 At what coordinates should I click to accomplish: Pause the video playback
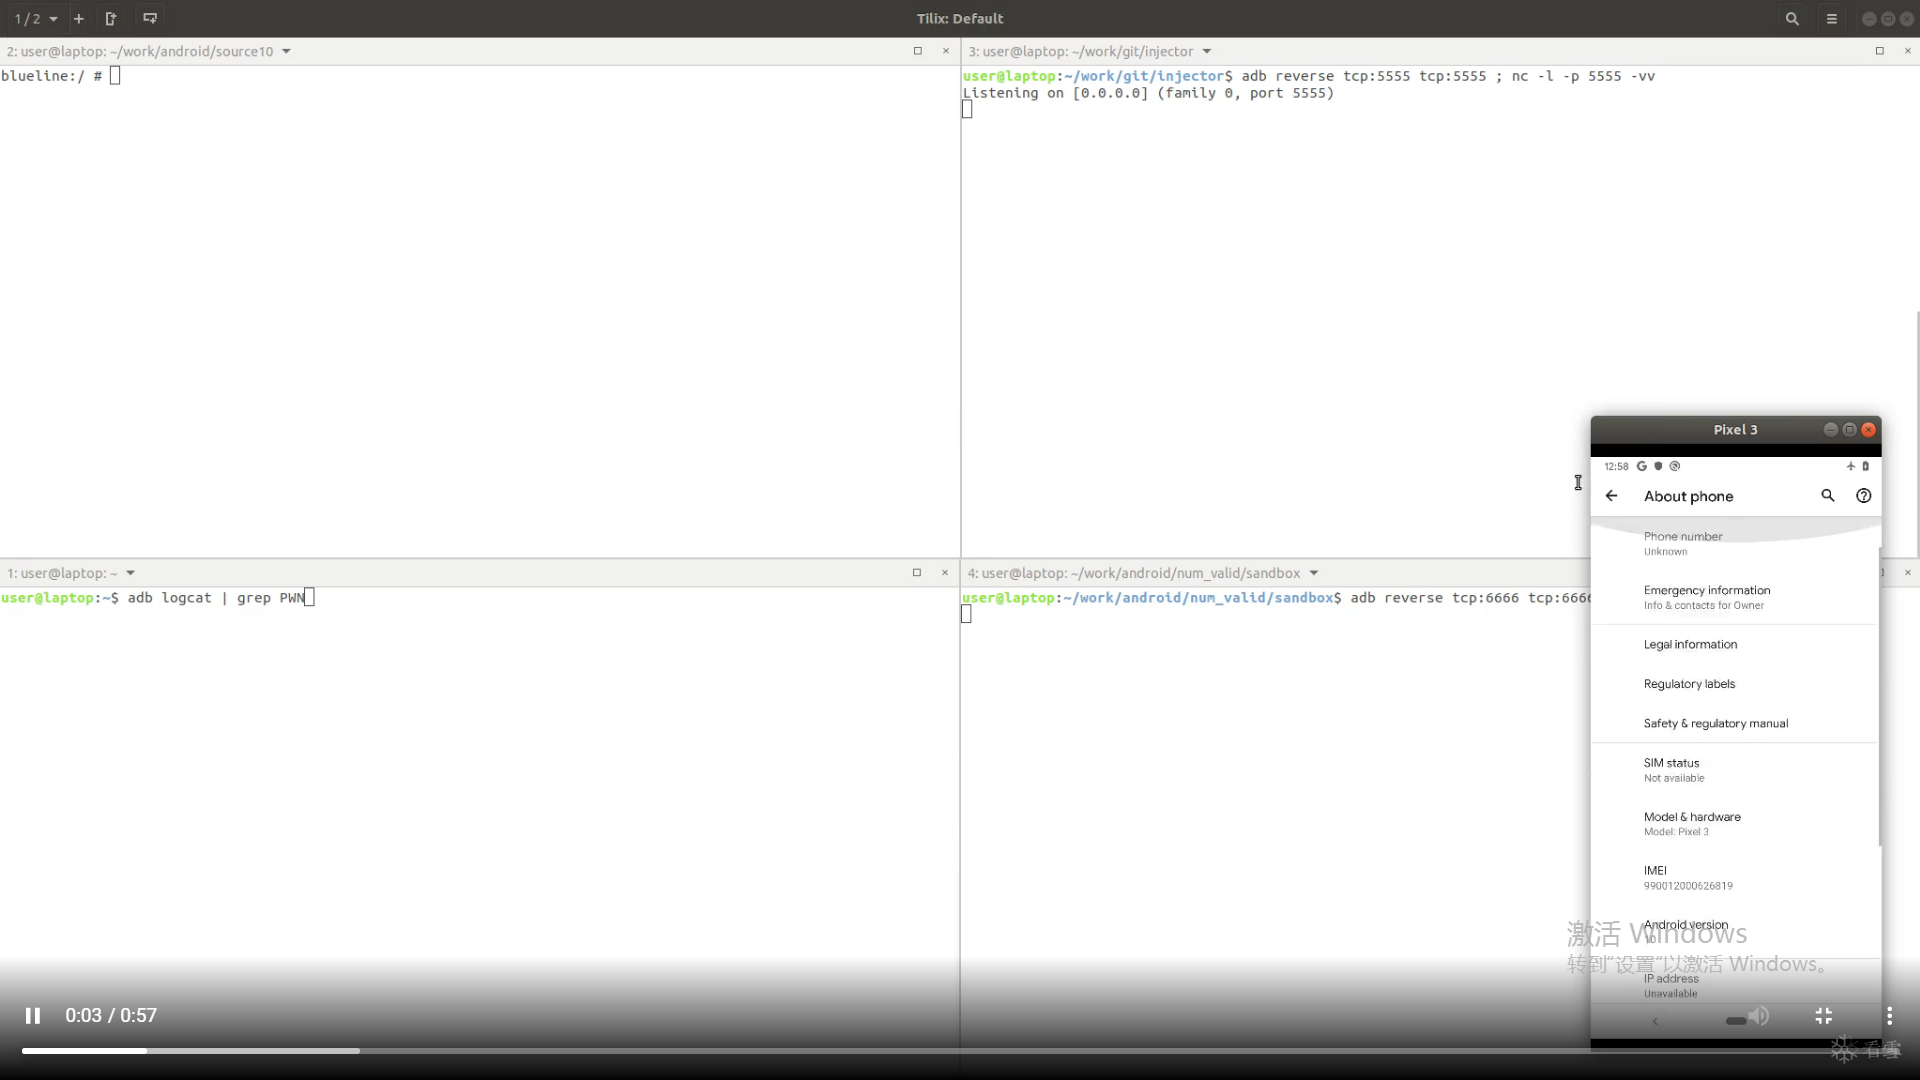click(x=33, y=1016)
